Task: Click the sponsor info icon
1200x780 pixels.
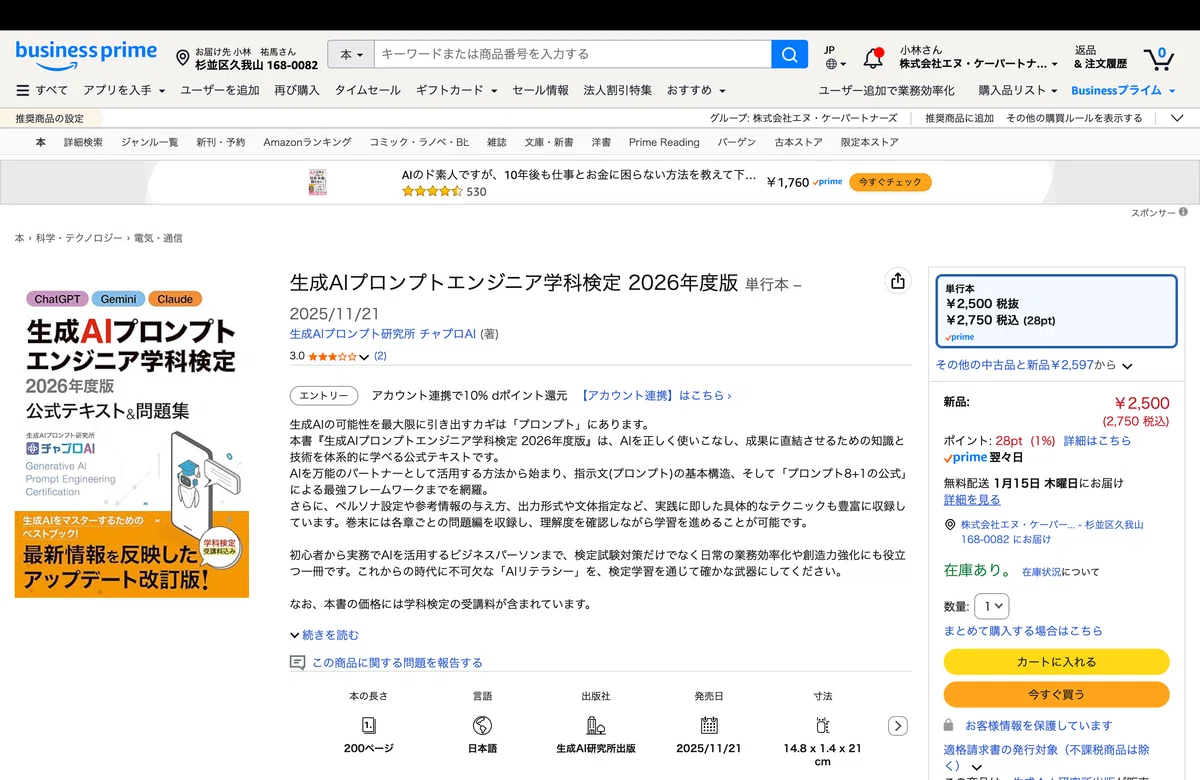Action: pos(1183,212)
